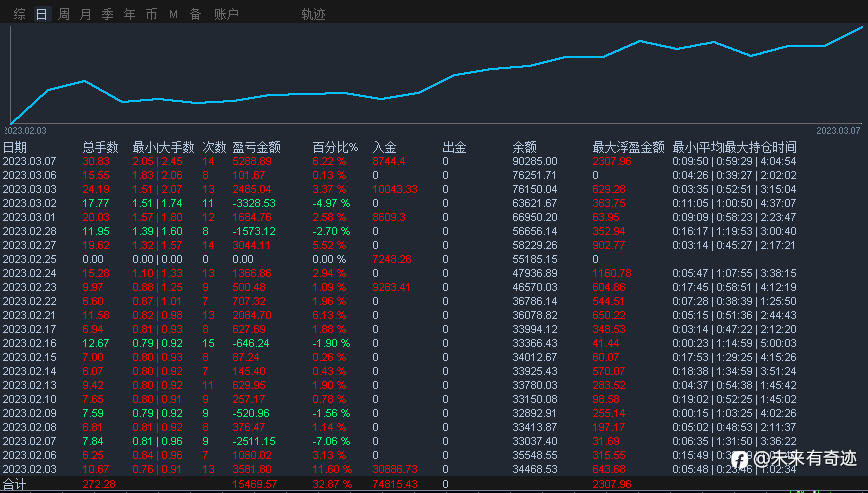Open the 备 notes tab
The width and height of the screenshot is (868, 493).
195,14
